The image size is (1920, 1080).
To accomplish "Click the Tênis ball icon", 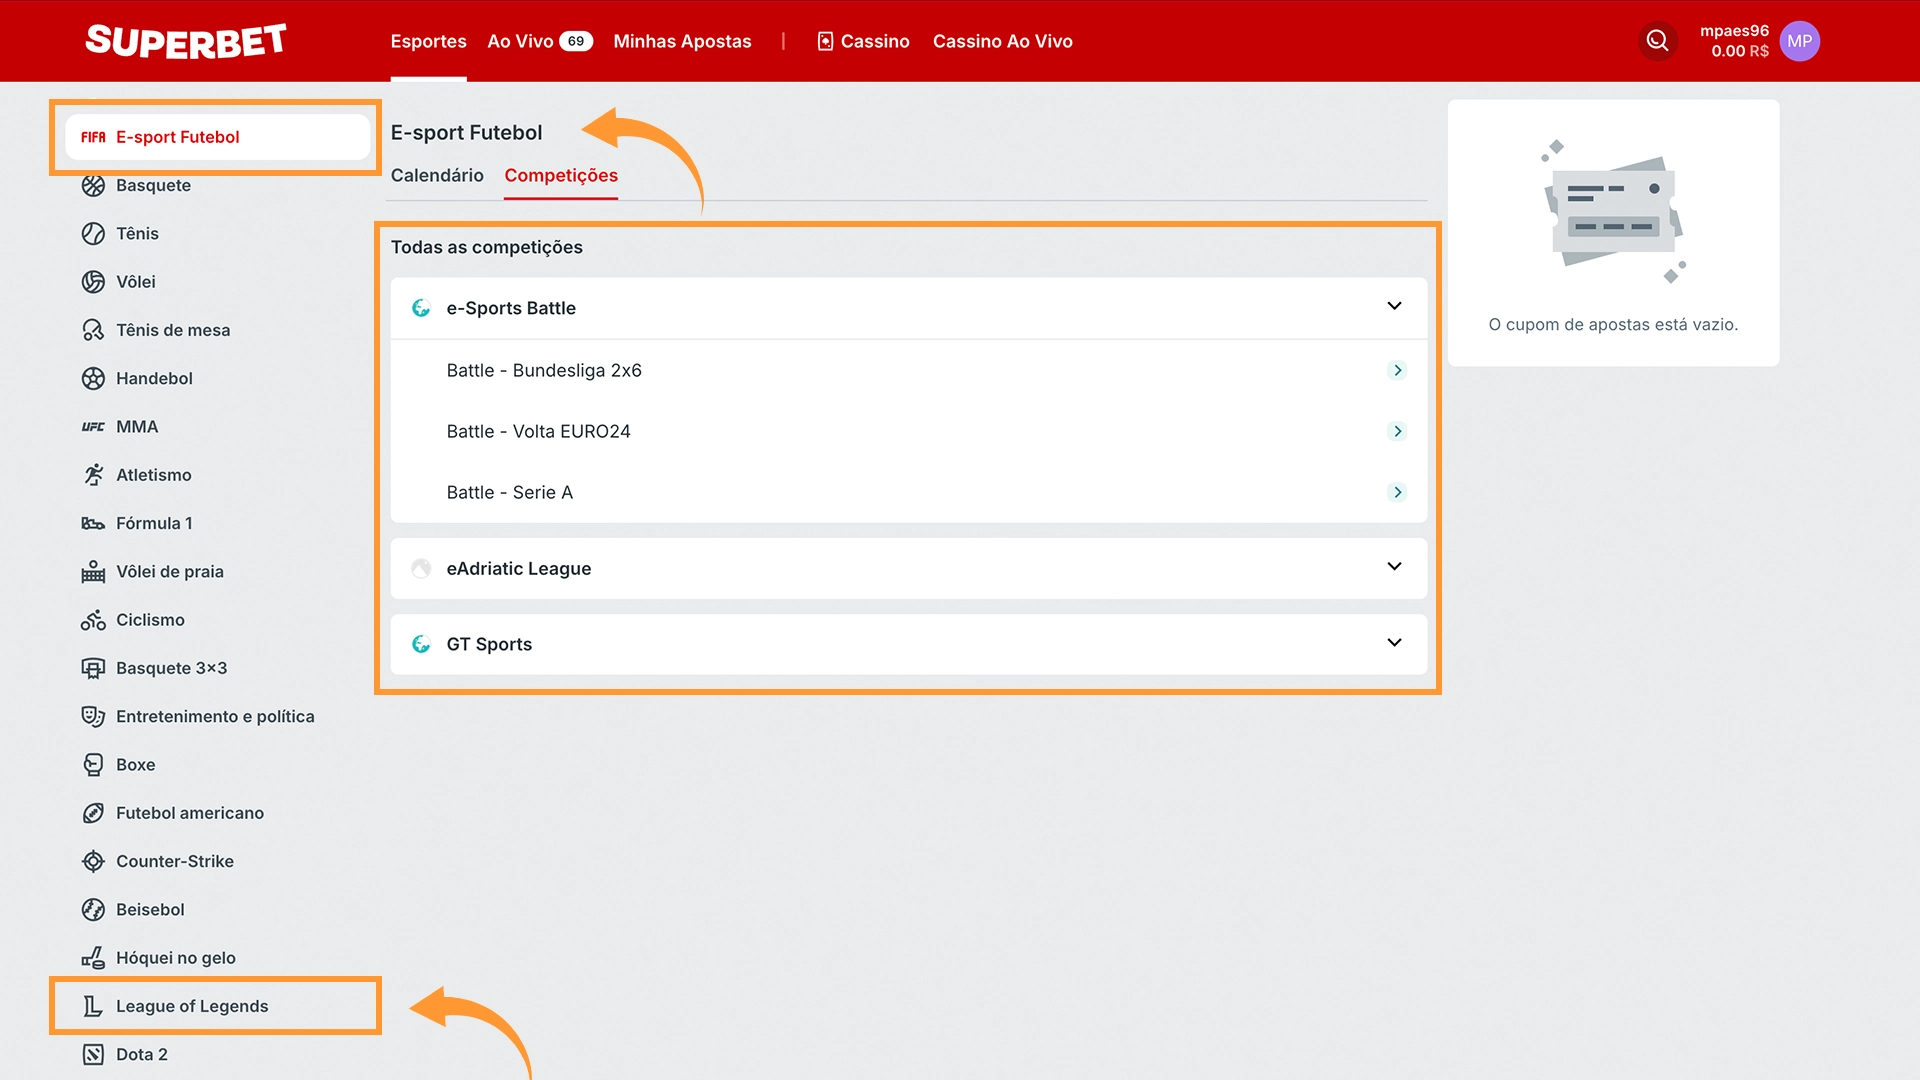I will click(x=93, y=233).
